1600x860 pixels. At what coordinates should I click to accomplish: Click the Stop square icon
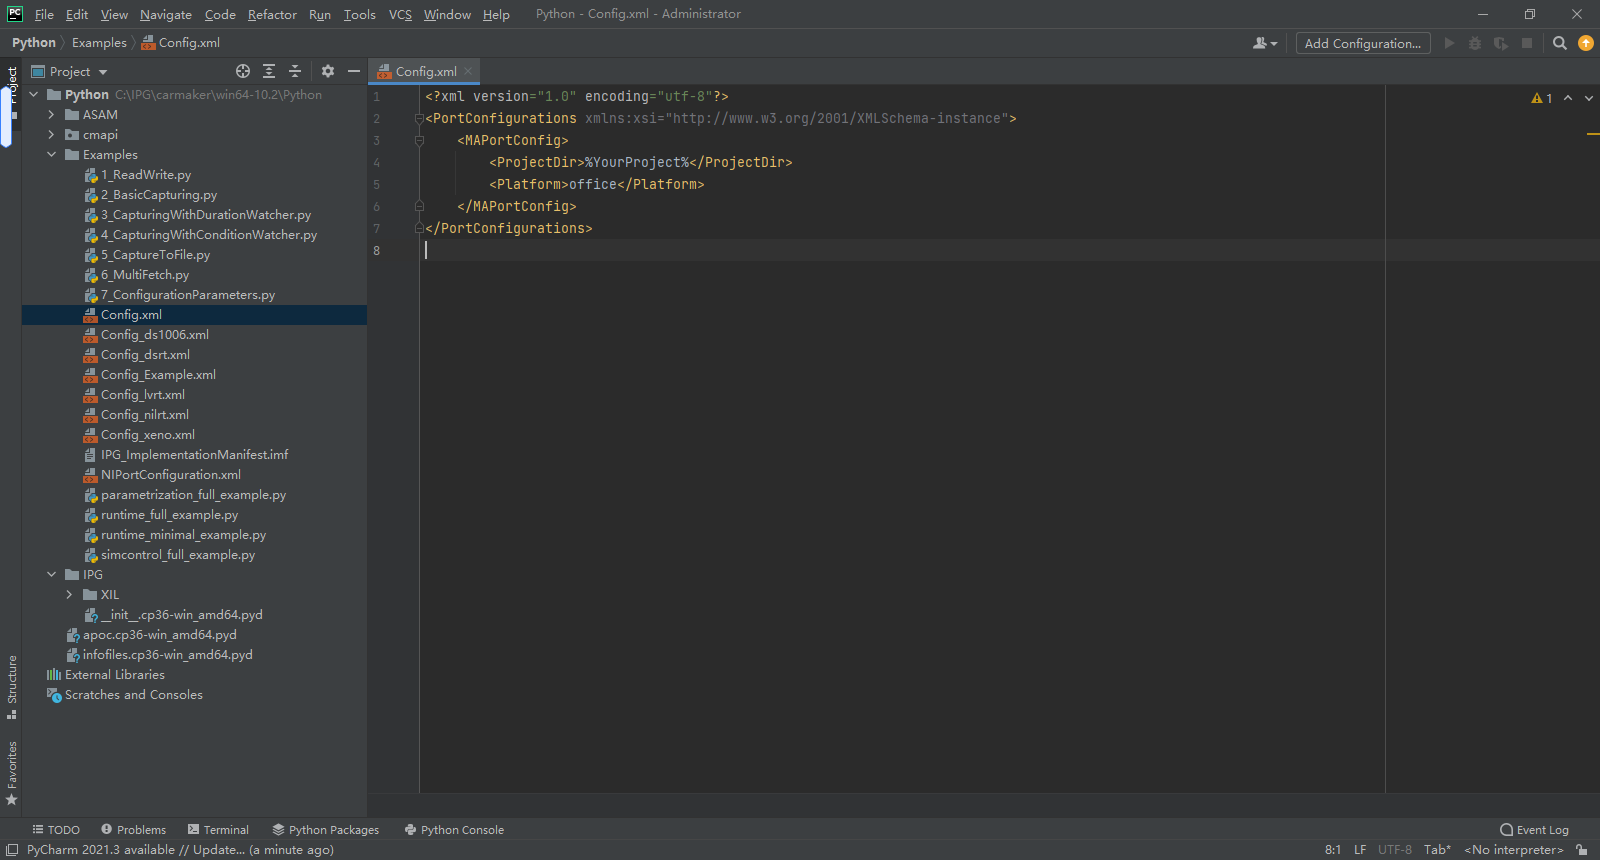pos(1527,43)
